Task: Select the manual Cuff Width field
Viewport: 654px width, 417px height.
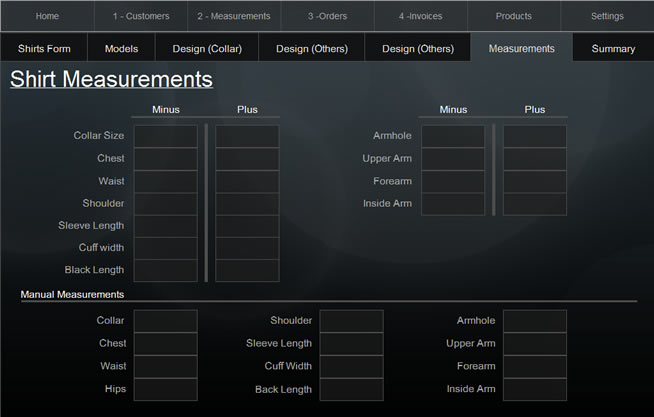Action: tap(352, 367)
